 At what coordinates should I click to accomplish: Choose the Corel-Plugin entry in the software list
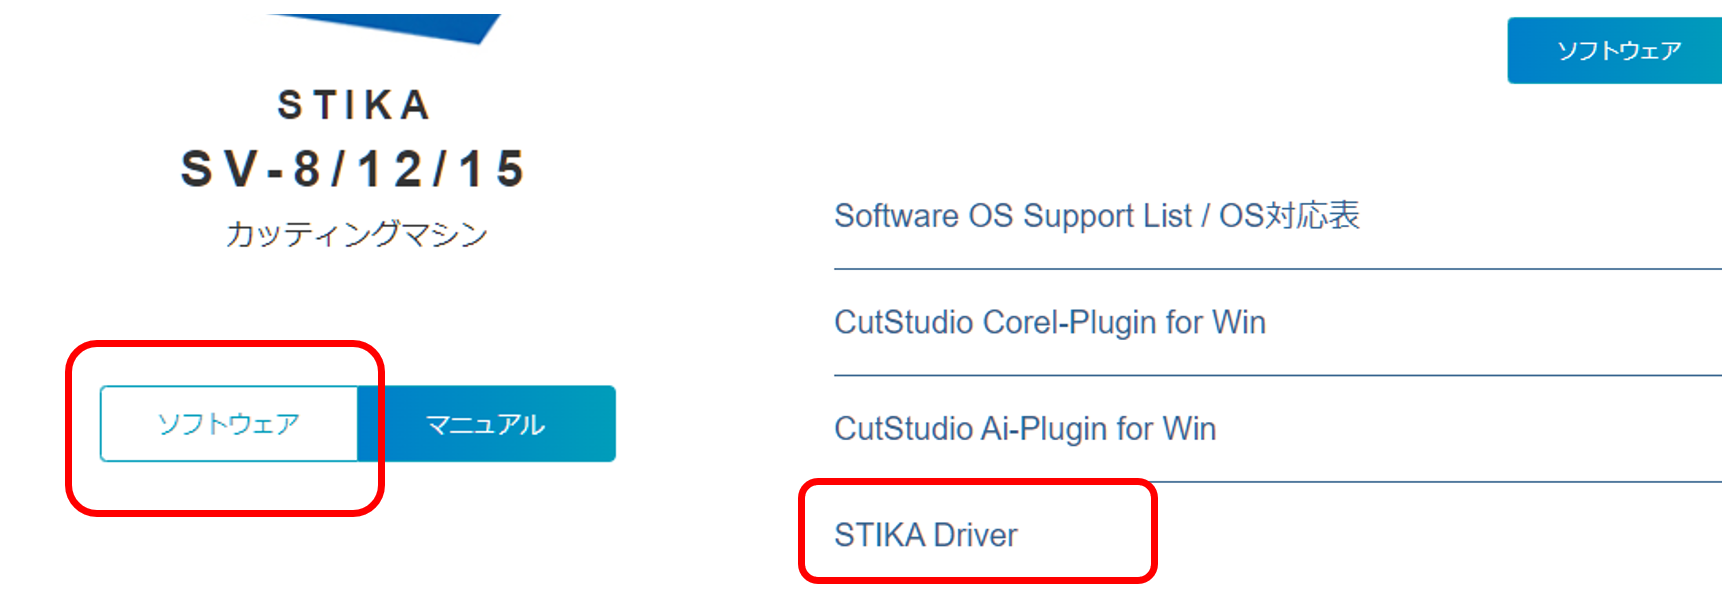tap(1050, 322)
